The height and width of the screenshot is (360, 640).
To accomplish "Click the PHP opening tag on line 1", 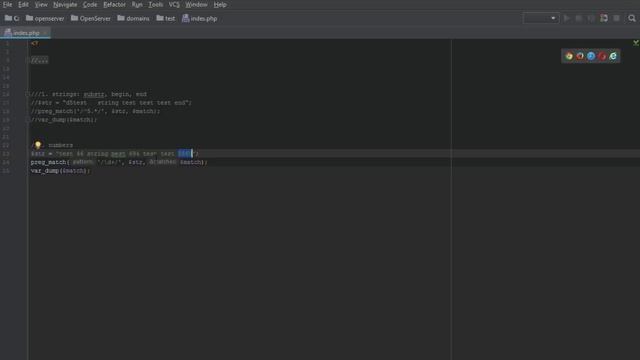I will [35, 43].
